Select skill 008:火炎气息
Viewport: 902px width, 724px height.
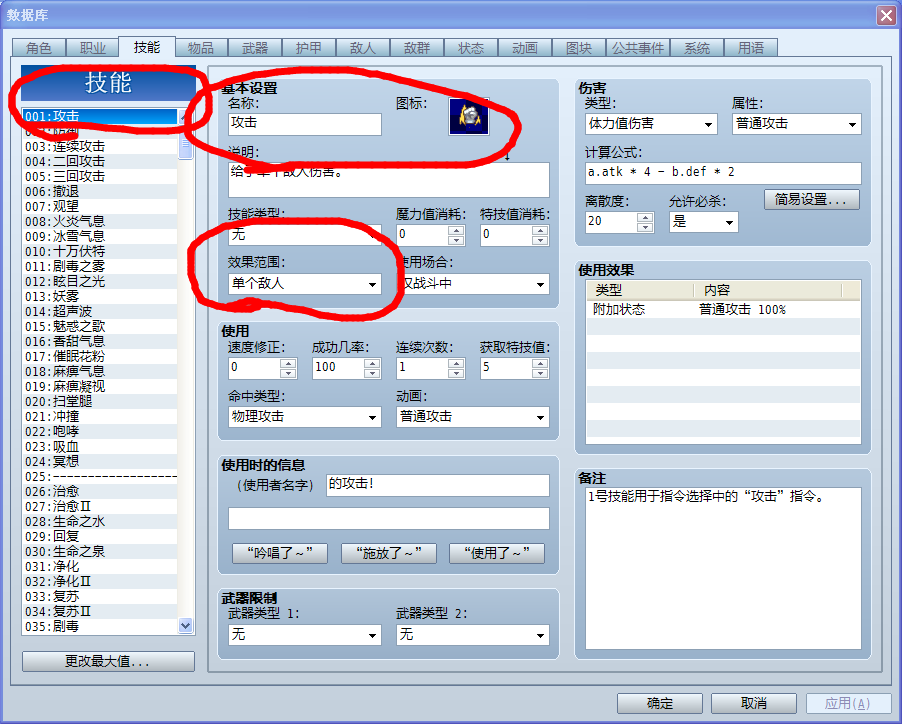pyautogui.click(x=100, y=221)
